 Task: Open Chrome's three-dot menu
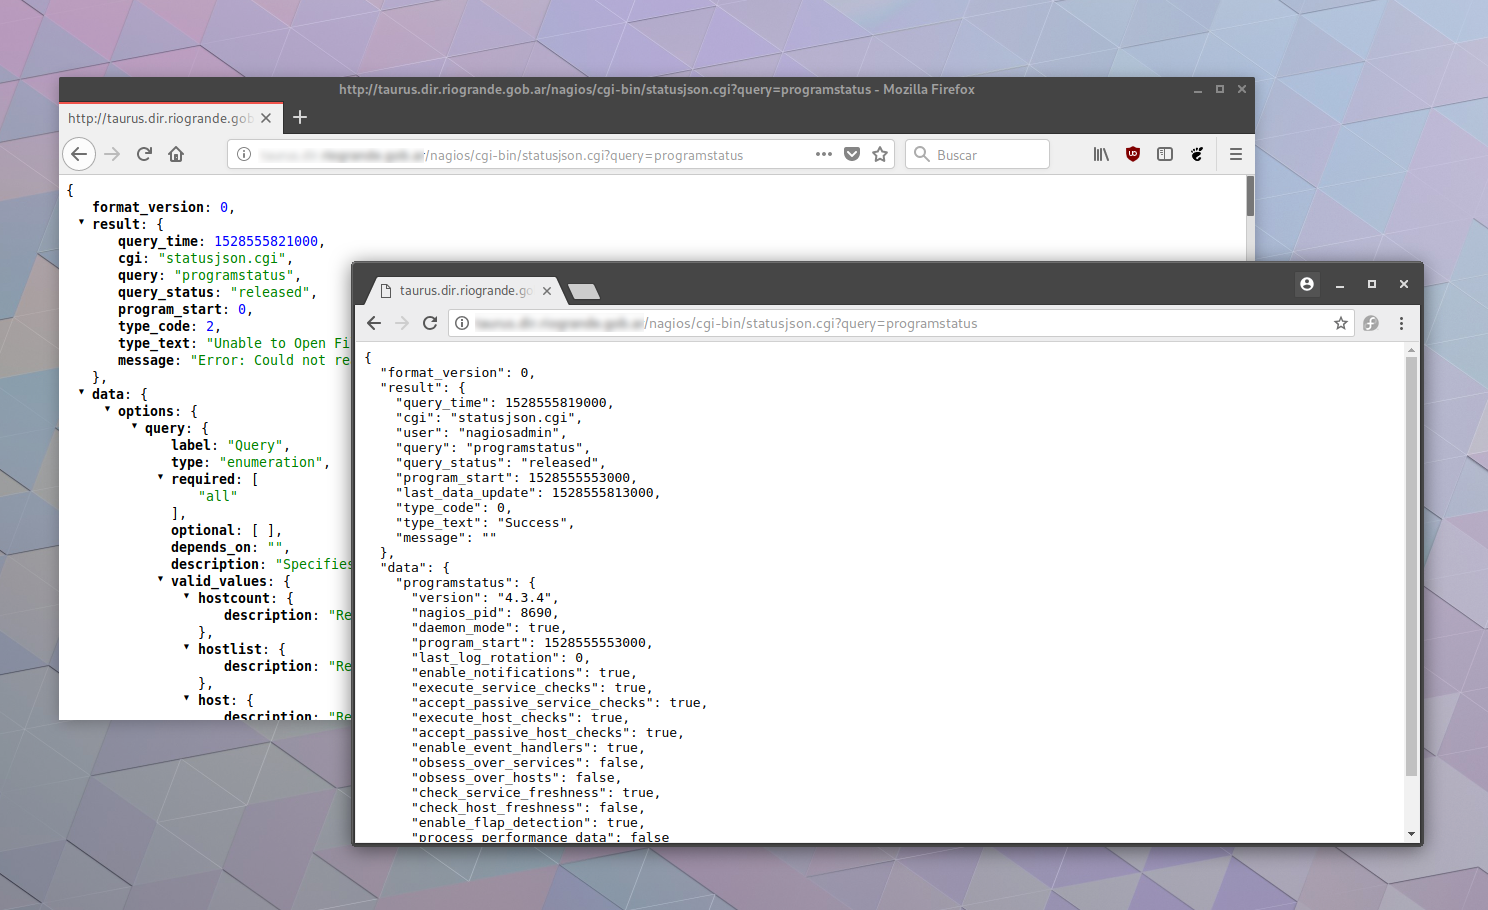click(1402, 322)
